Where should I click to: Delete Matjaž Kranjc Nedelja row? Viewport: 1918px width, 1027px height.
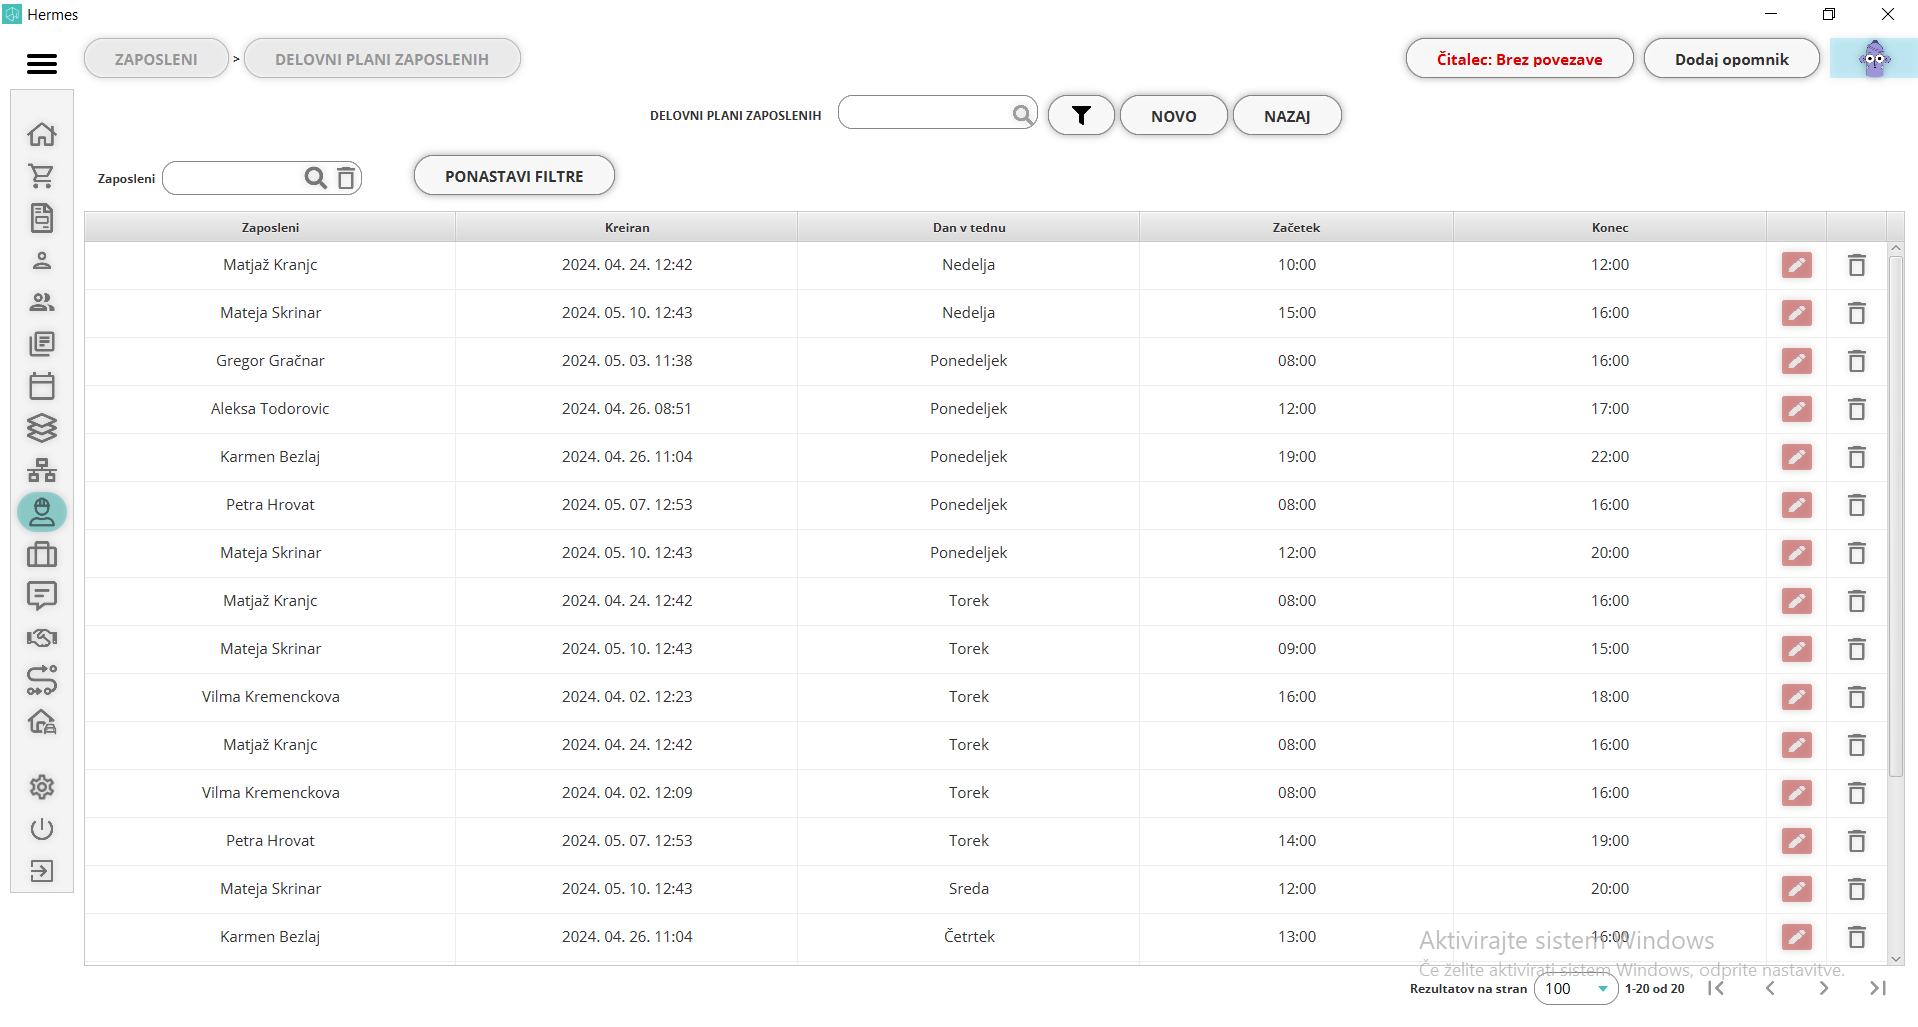pyautogui.click(x=1857, y=265)
